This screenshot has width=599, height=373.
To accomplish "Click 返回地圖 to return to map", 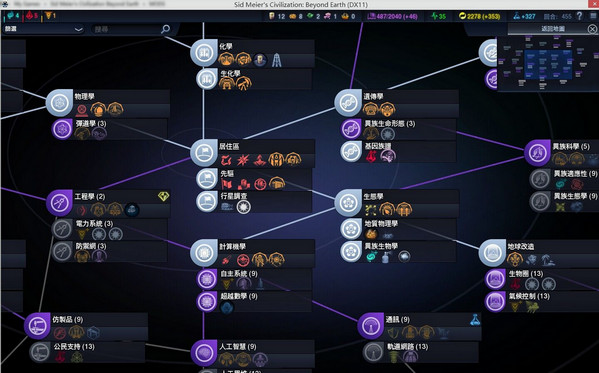I will 553,29.
